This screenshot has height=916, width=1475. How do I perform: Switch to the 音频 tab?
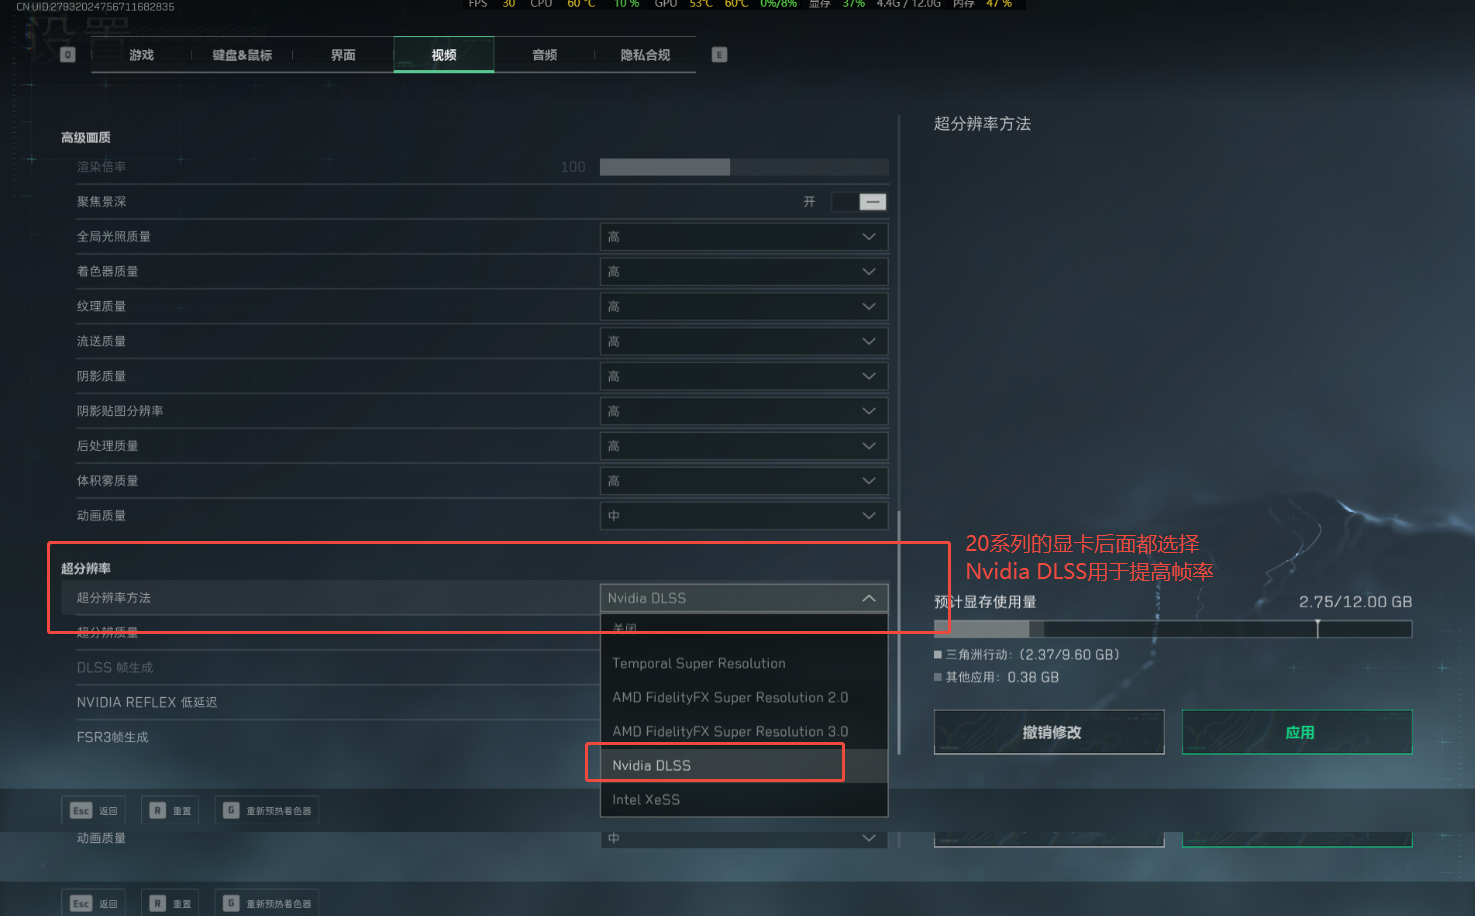click(x=545, y=55)
